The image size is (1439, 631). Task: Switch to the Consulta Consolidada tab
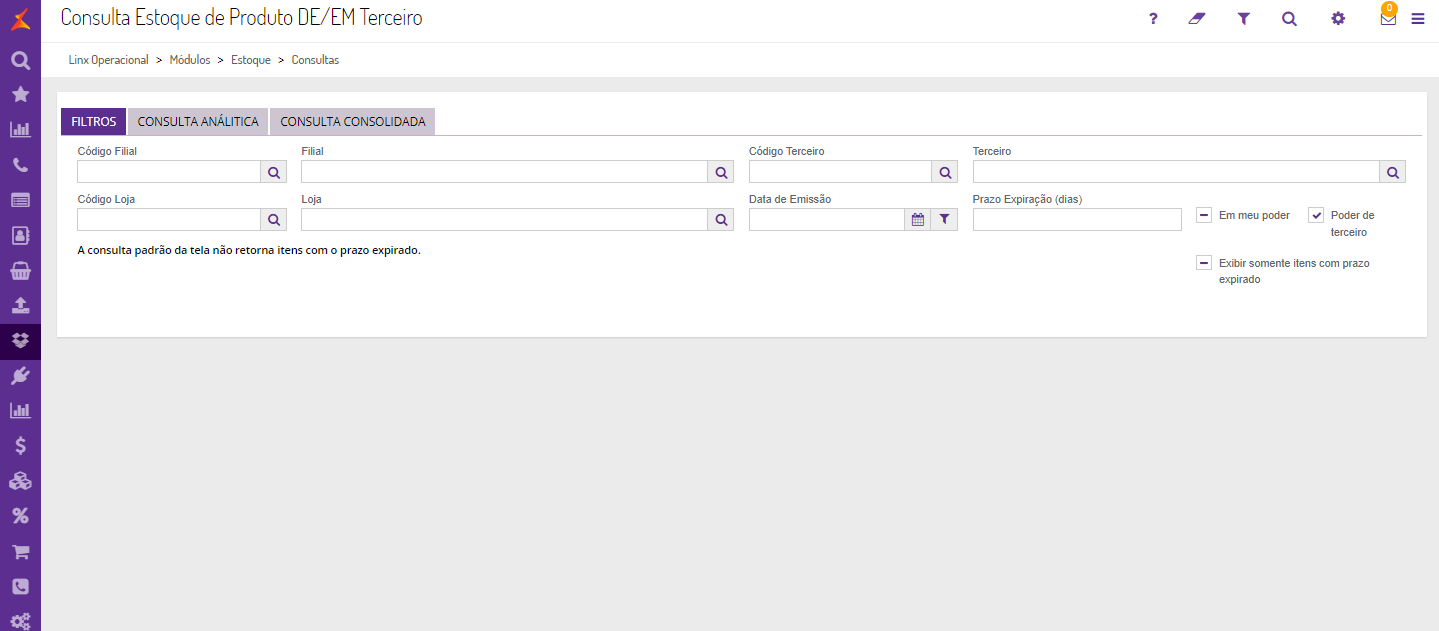[353, 122]
